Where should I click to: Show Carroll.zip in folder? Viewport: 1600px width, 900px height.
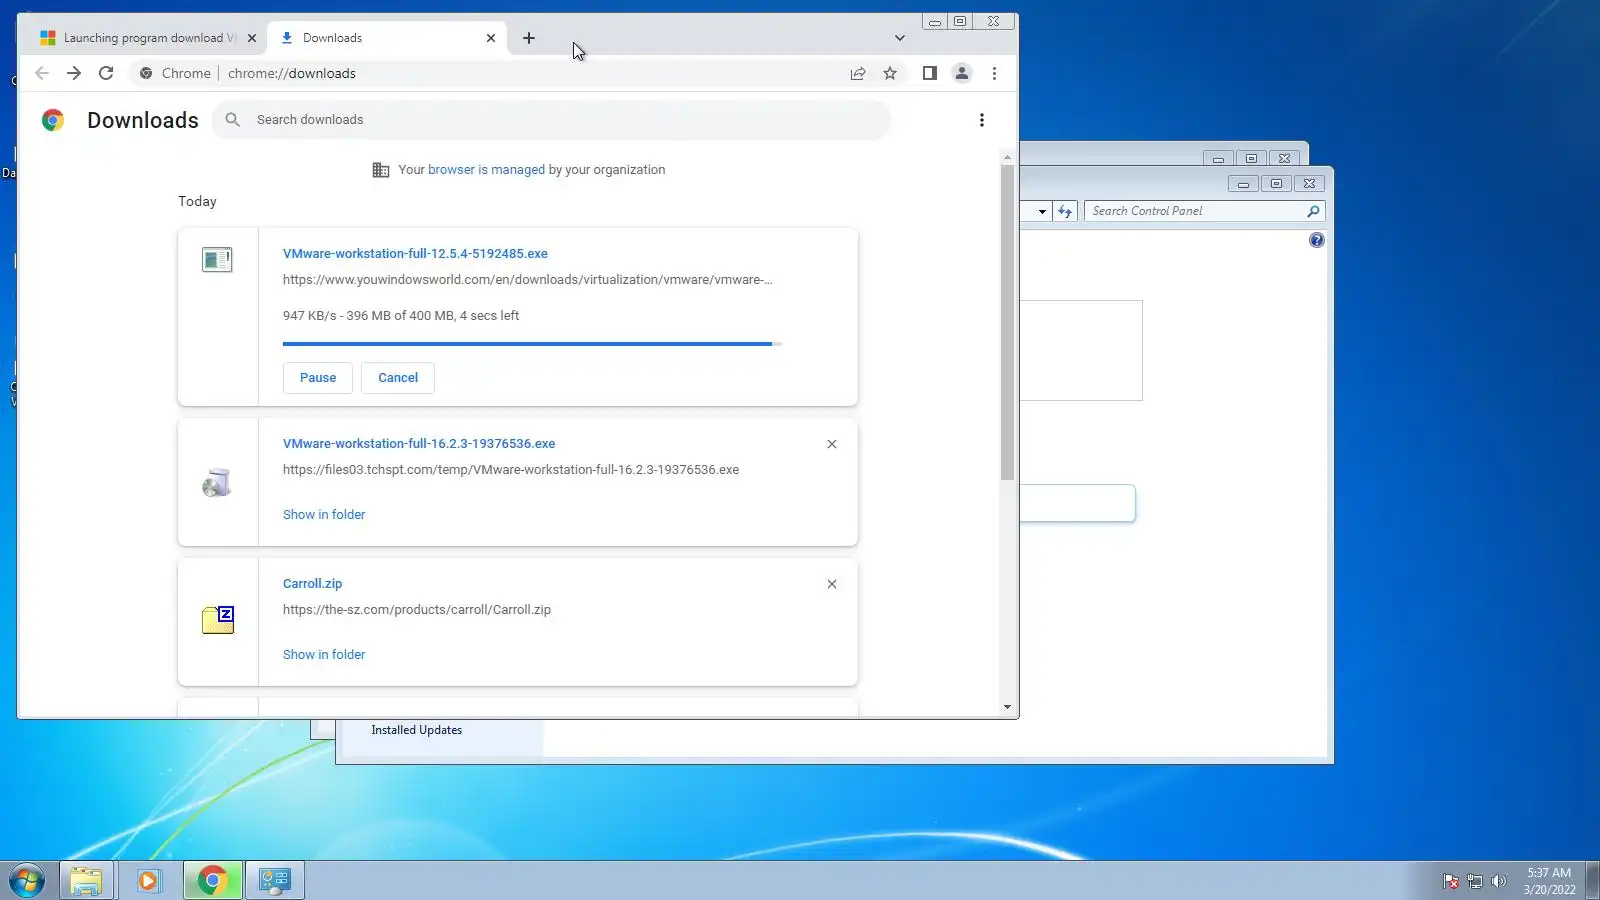point(324,655)
